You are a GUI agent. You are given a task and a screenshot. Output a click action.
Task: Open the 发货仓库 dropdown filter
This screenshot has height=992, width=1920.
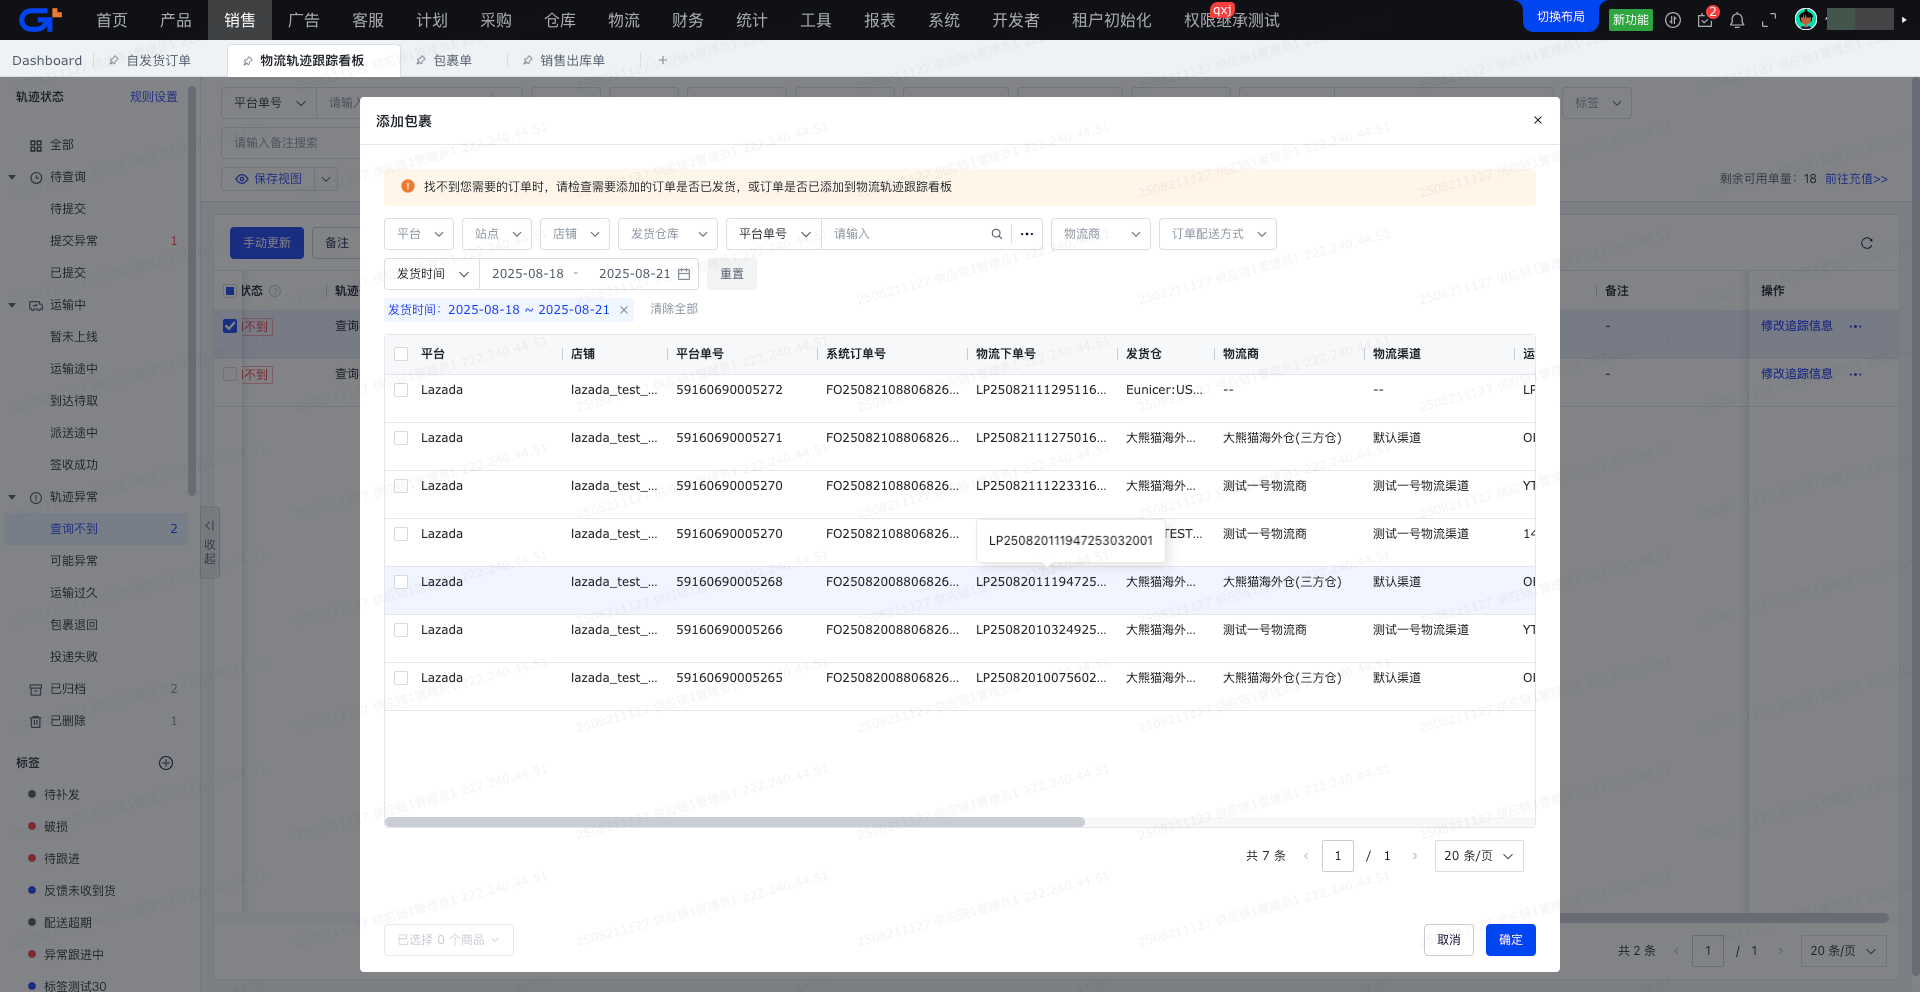coord(668,234)
